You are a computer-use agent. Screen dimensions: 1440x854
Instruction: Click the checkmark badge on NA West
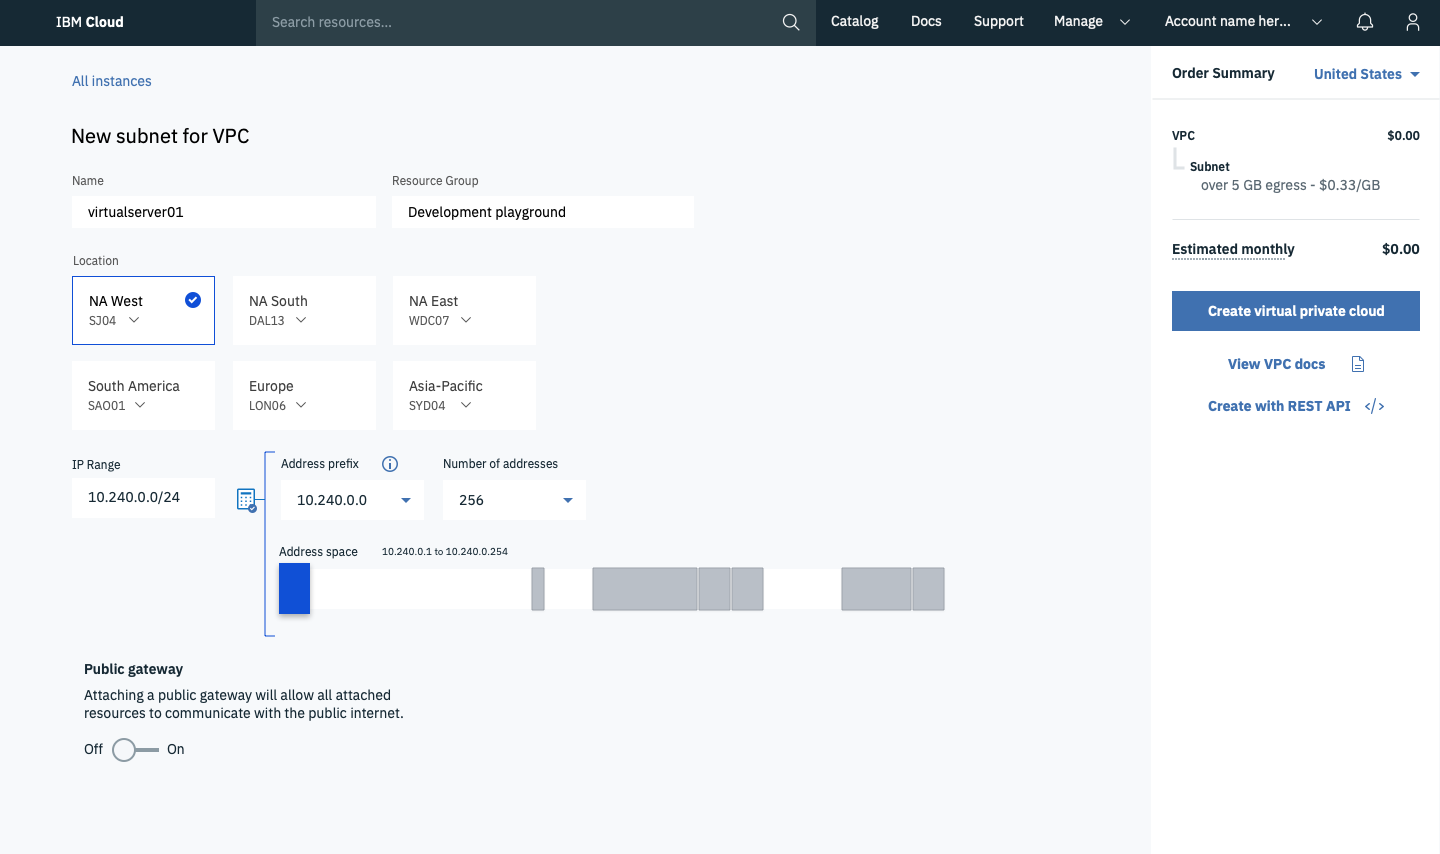[x=192, y=299]
